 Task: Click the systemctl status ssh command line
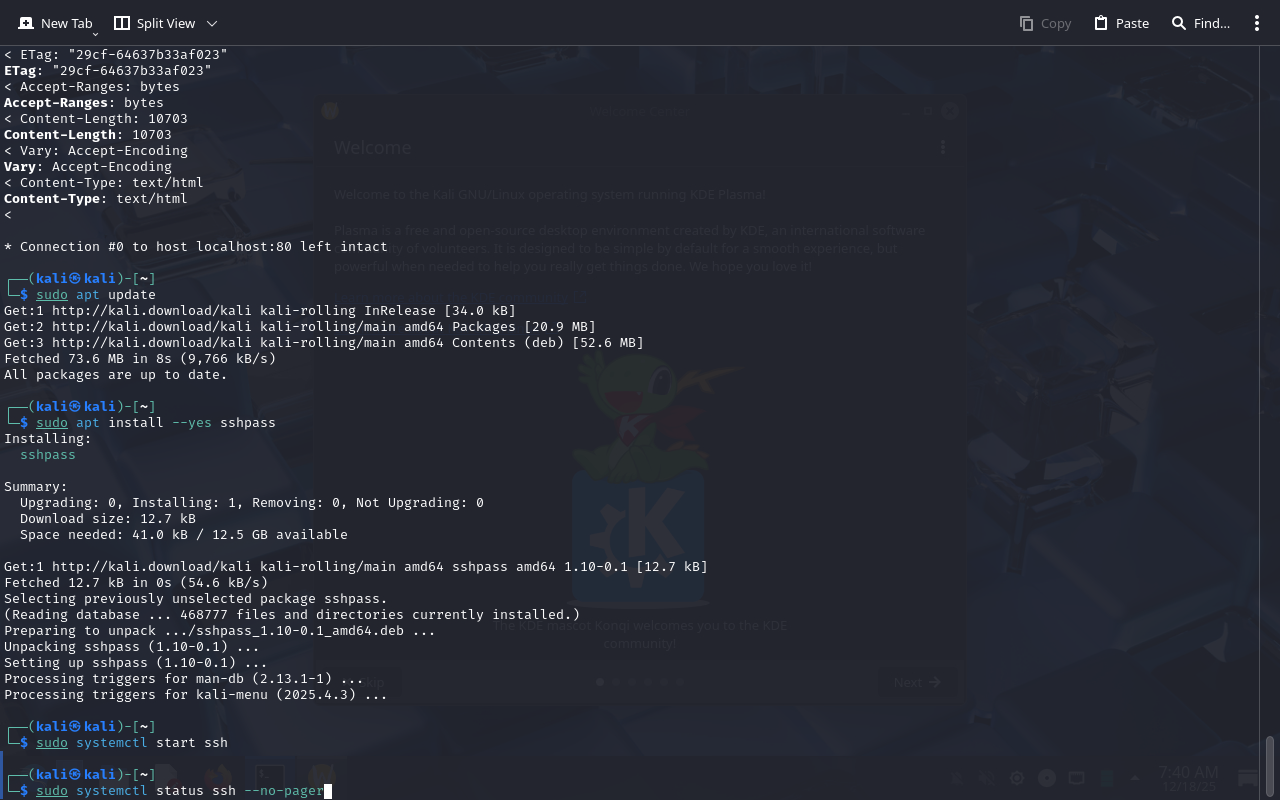[x=180, y=791]
